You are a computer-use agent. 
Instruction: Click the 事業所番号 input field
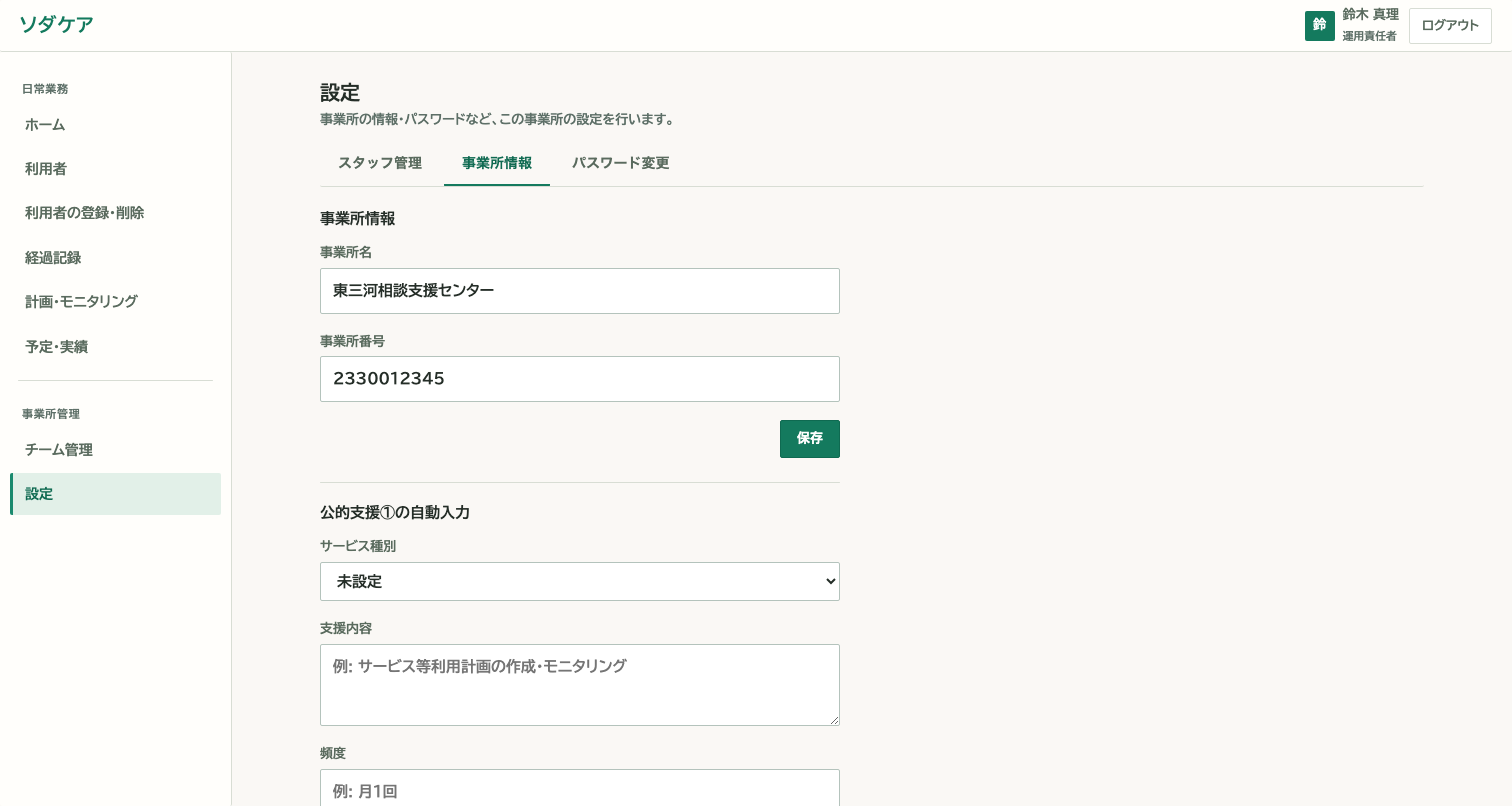click(580, 379)
